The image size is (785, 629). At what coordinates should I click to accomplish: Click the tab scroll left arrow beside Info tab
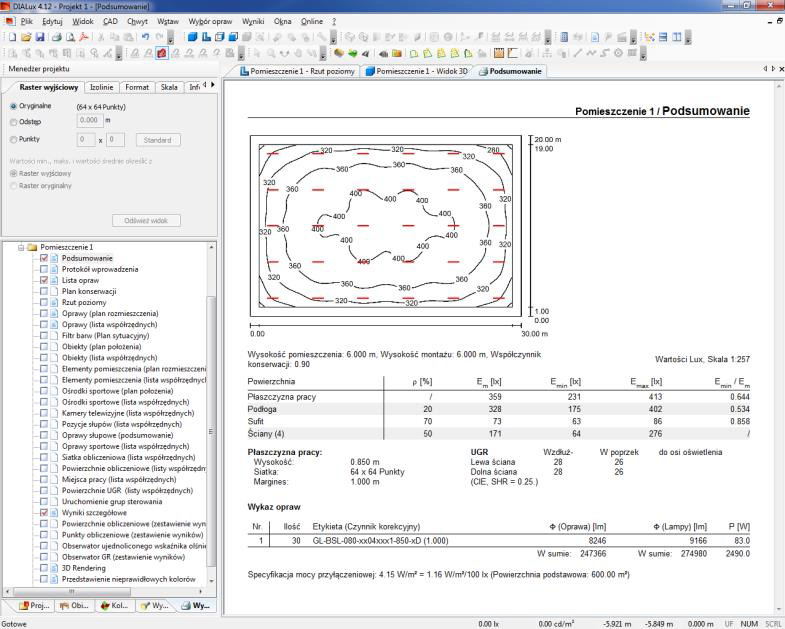click(x=205, y=85)
